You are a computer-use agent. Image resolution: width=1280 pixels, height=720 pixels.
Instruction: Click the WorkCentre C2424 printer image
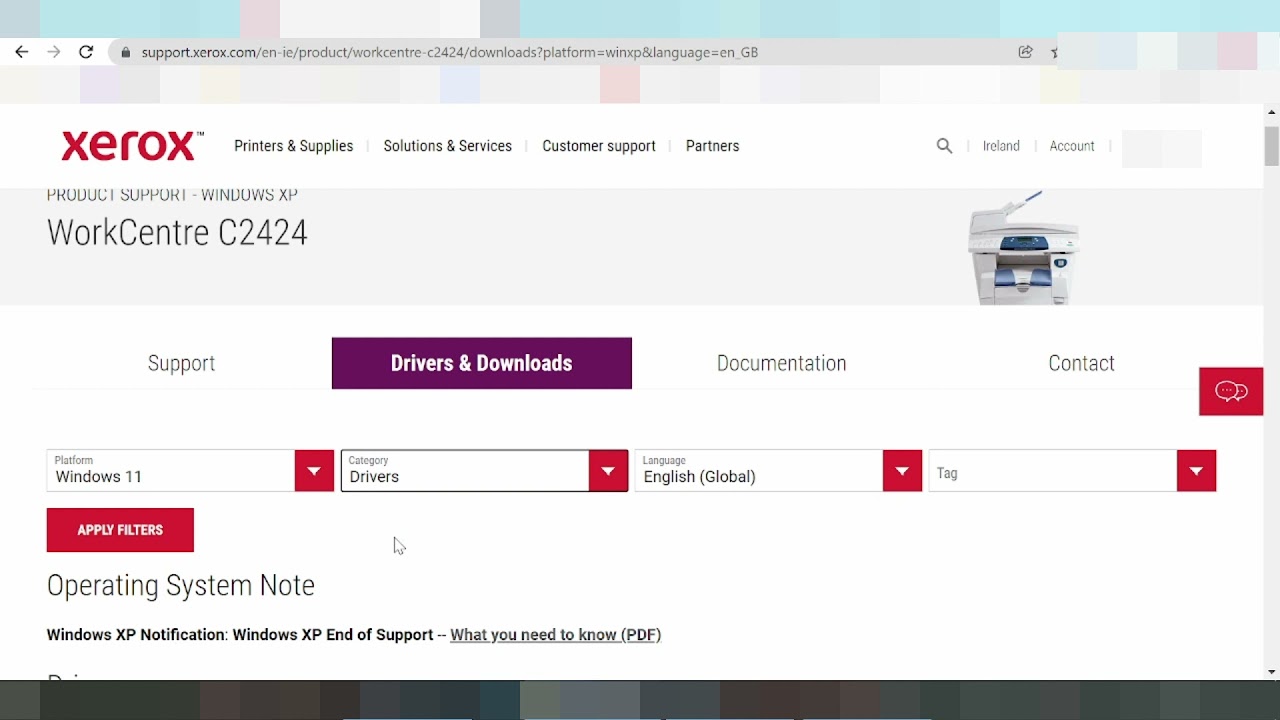tap(1023, 248)
